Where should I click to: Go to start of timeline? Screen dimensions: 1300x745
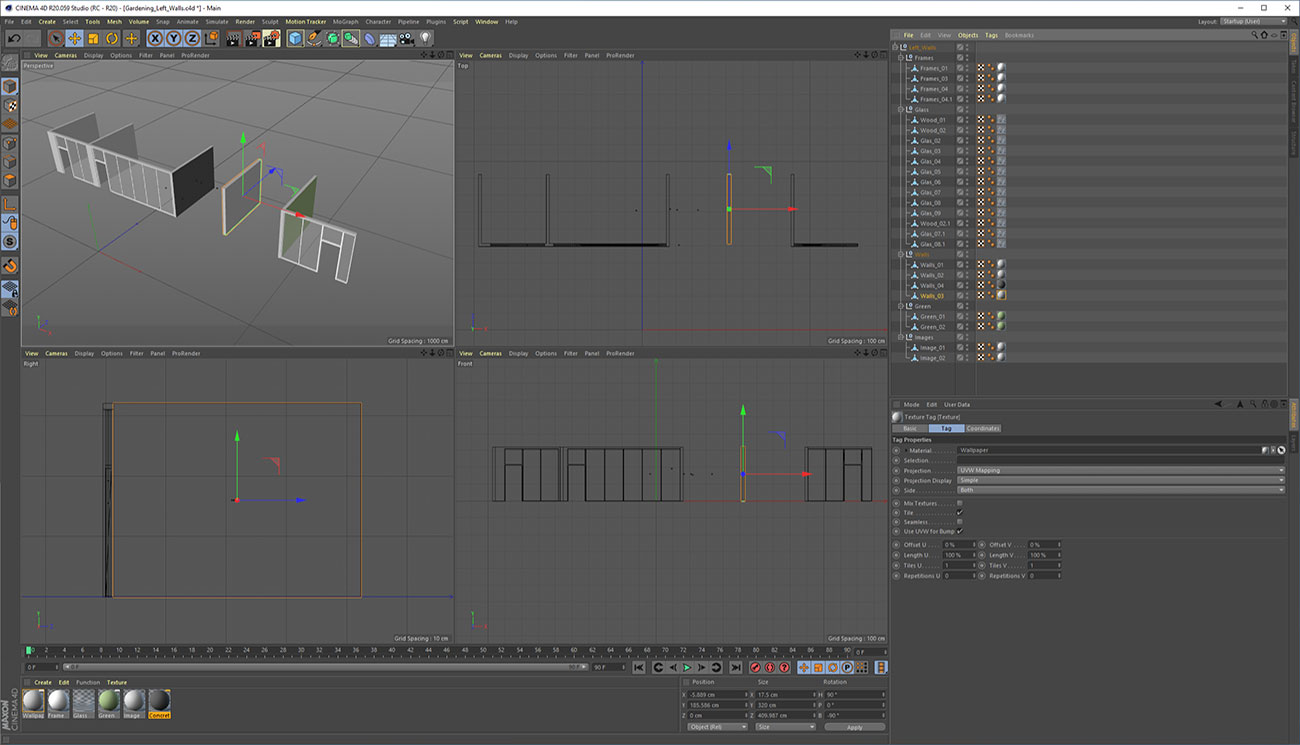tap(639, 667)
